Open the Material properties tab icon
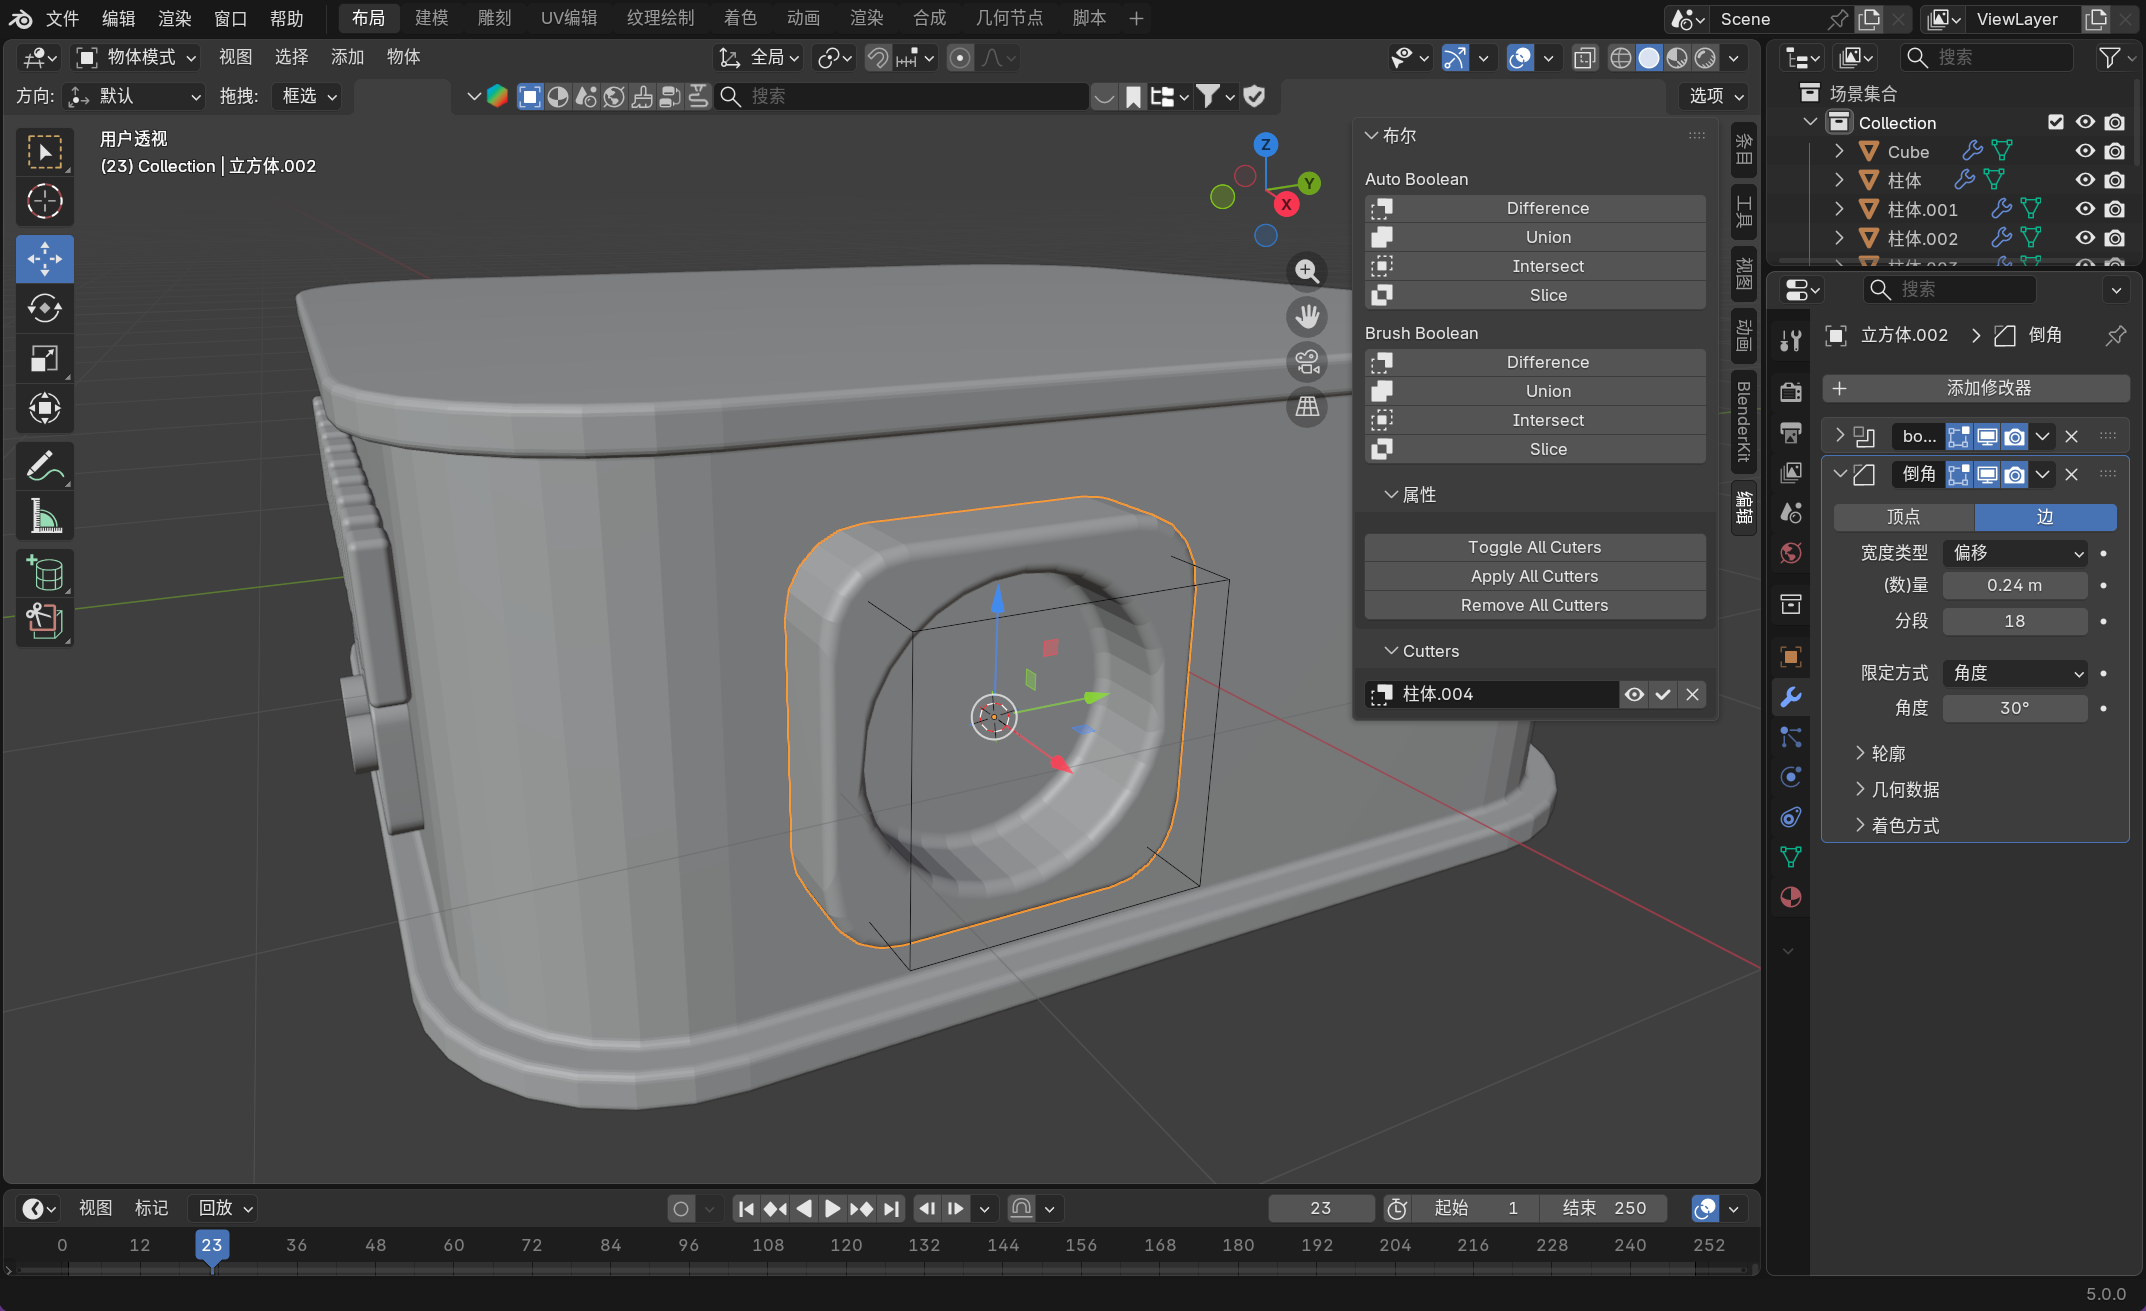 pos(1790,897)
